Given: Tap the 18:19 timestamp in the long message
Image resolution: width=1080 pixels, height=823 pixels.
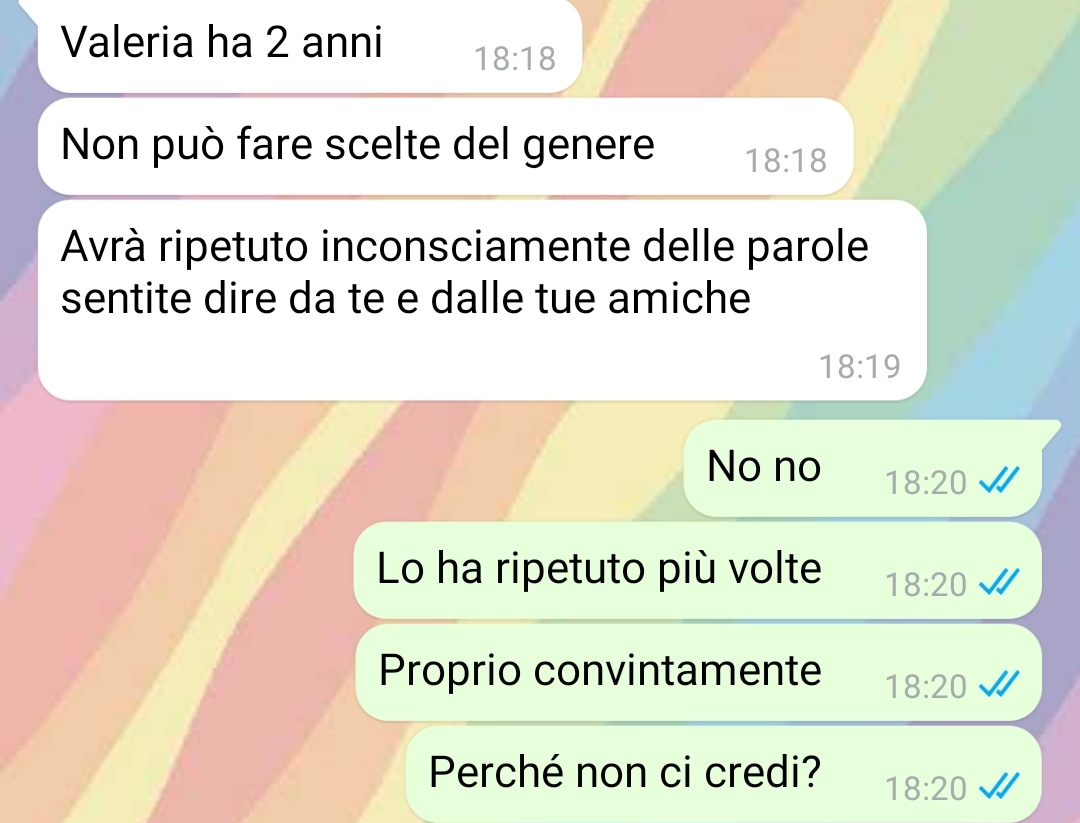Looking at the screenshot, I should coord(860,366).
